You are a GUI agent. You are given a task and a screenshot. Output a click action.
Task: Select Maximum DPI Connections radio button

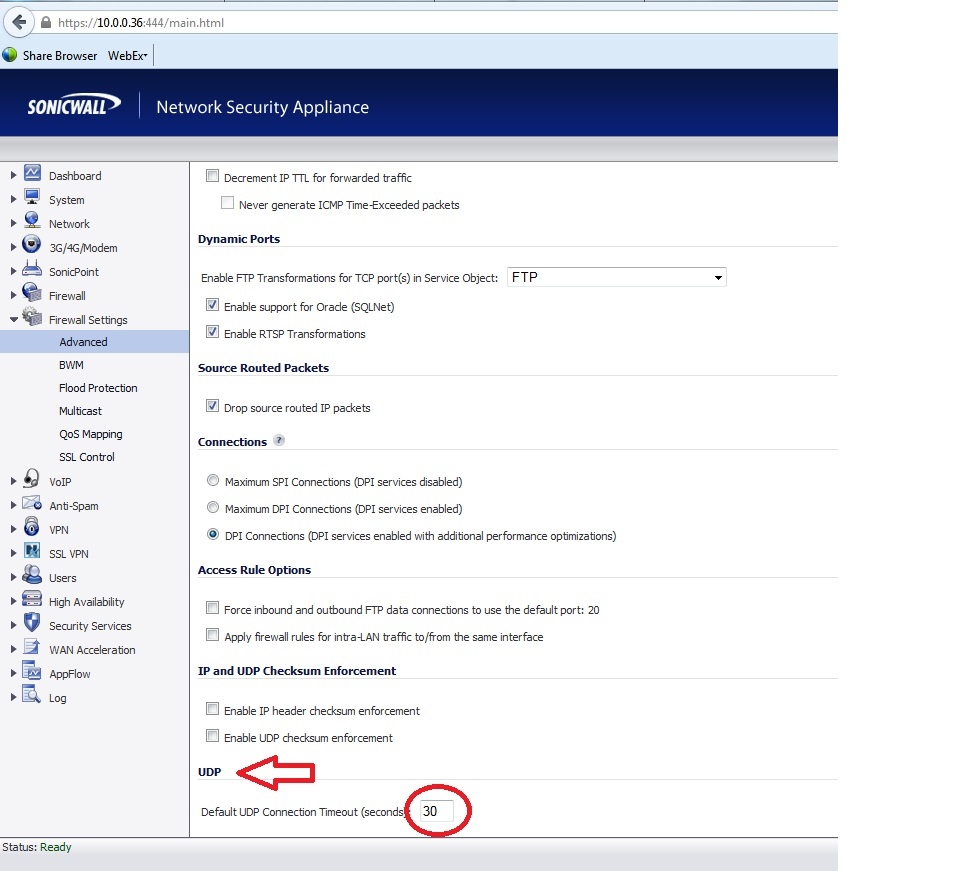212,507
